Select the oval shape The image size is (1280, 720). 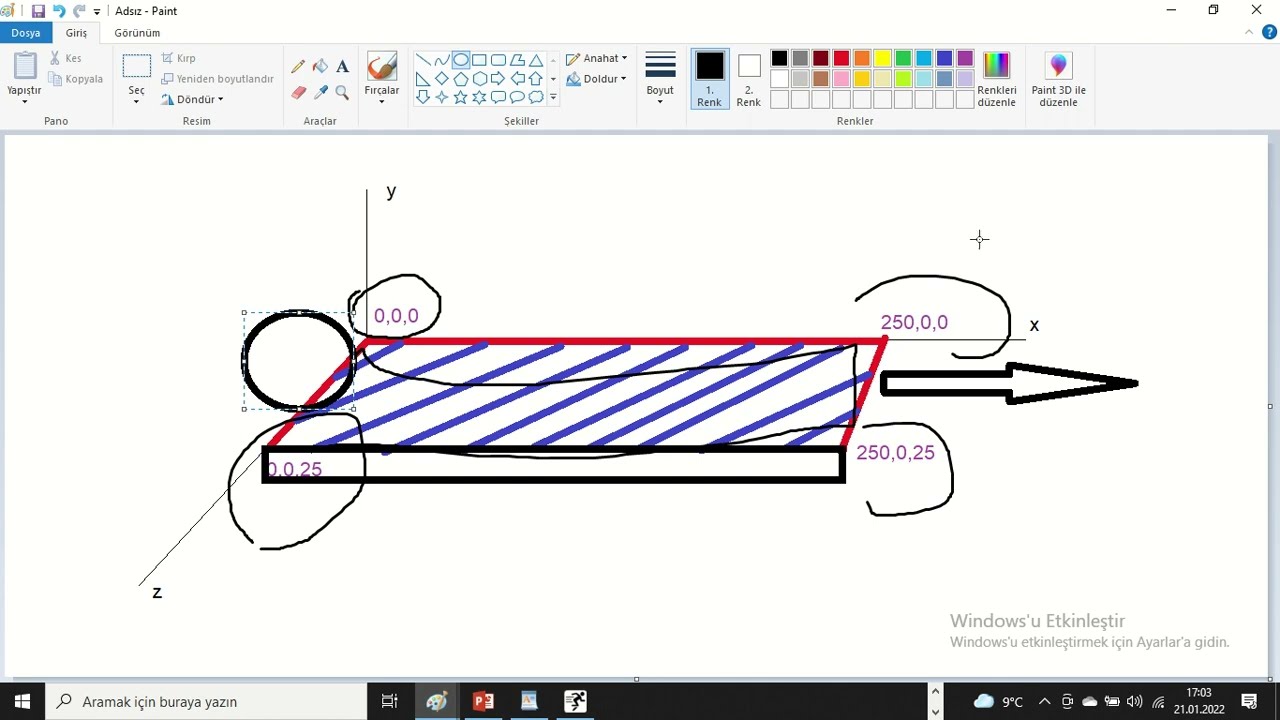(x=460, y=60)
